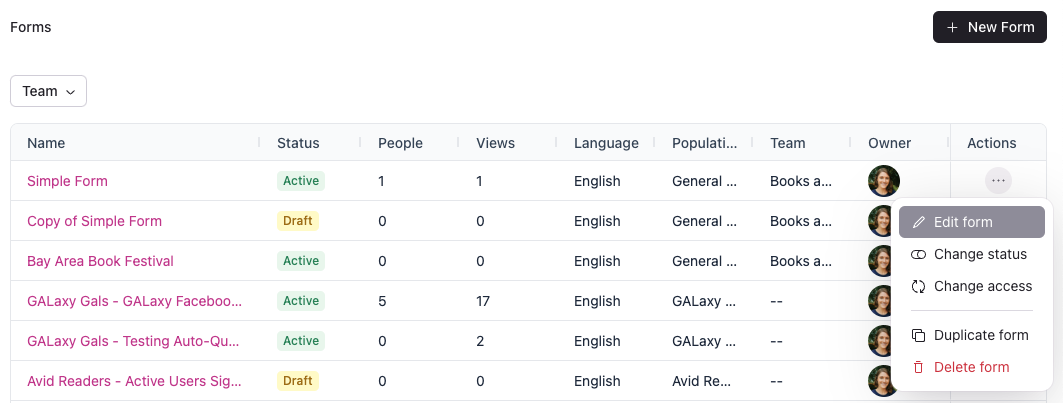Open Copy of Simple Form link
Viewport: 1063px width, 403px height.
tap(94, 221)
